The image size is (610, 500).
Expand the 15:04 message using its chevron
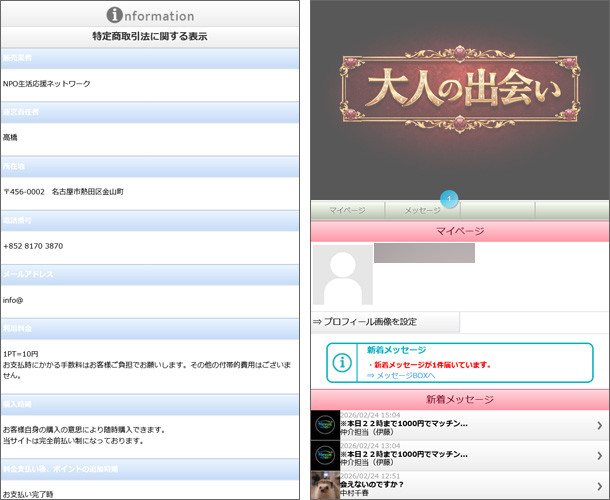599,426
